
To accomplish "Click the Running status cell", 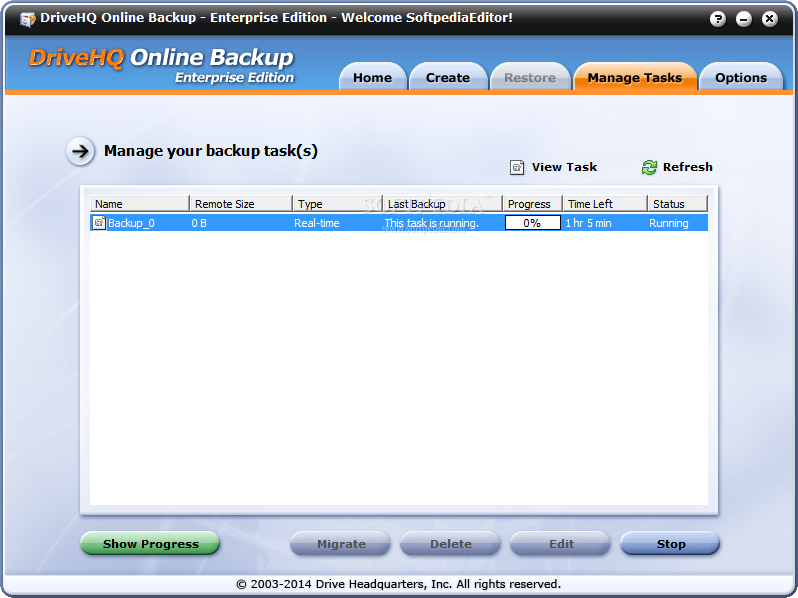I will [x=669, y=223].
